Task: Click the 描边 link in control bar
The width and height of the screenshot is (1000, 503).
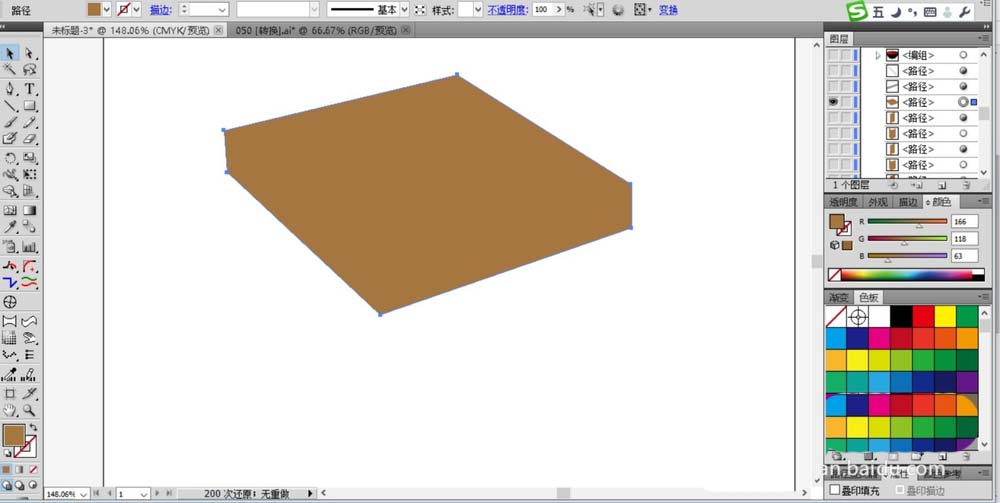Action: (160, 10)
